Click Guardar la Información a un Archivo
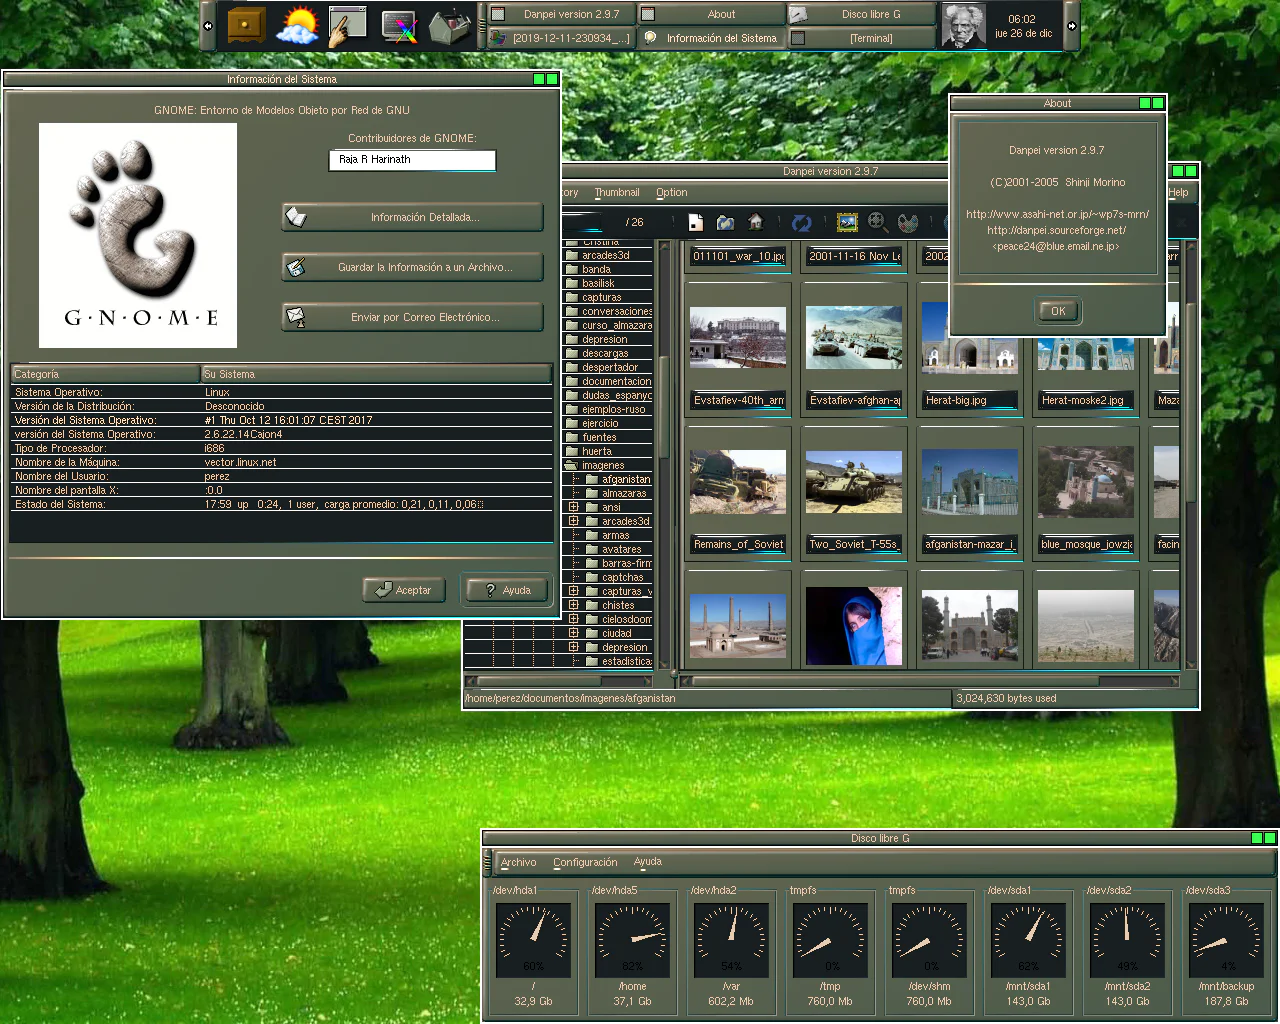The image size is (1280, 1024). [412, 267]
